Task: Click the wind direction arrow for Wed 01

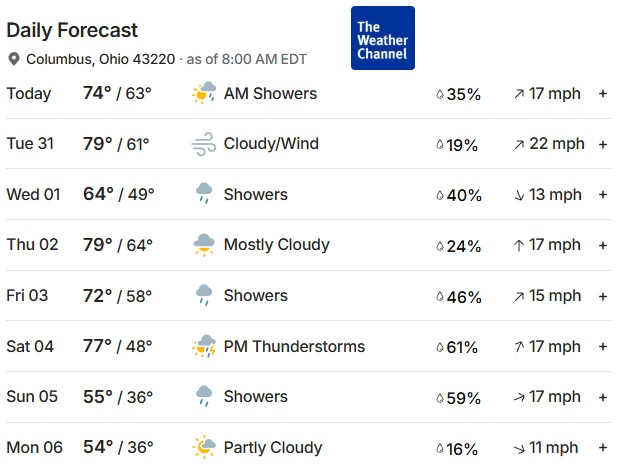Action: (519, 195)
